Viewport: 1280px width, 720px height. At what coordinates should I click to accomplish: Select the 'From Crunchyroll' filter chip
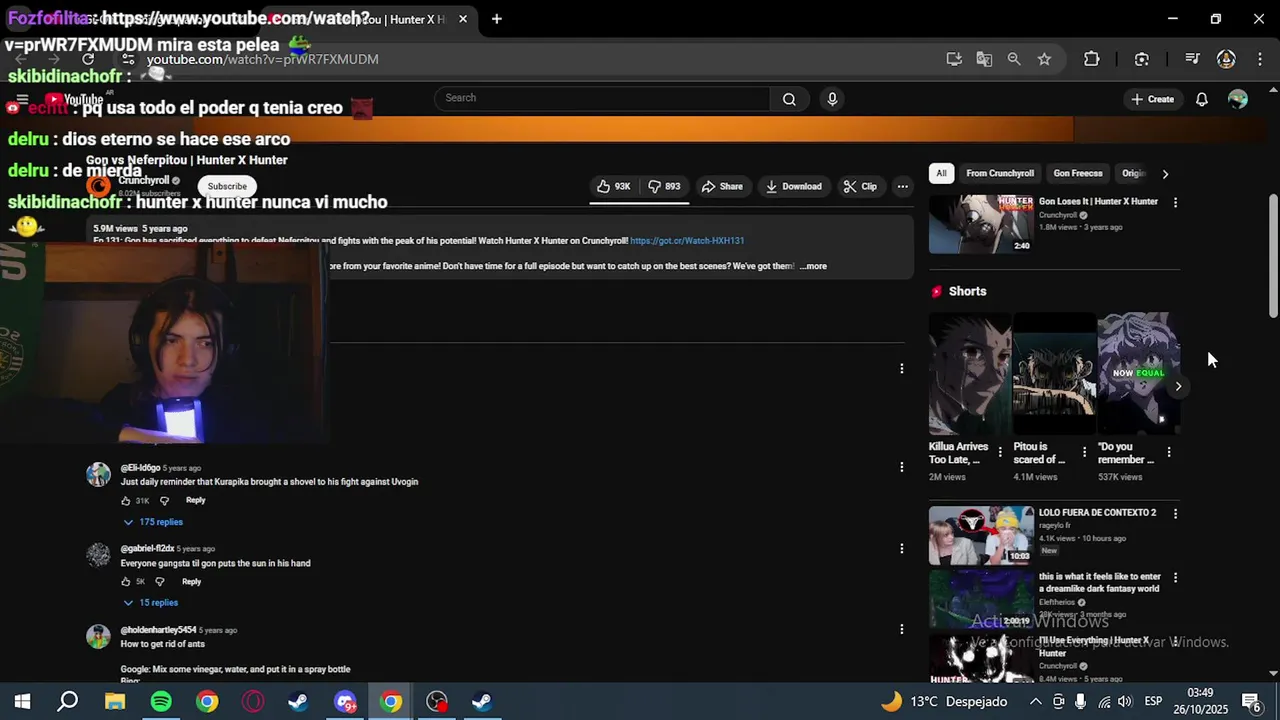coord(1000,173)
